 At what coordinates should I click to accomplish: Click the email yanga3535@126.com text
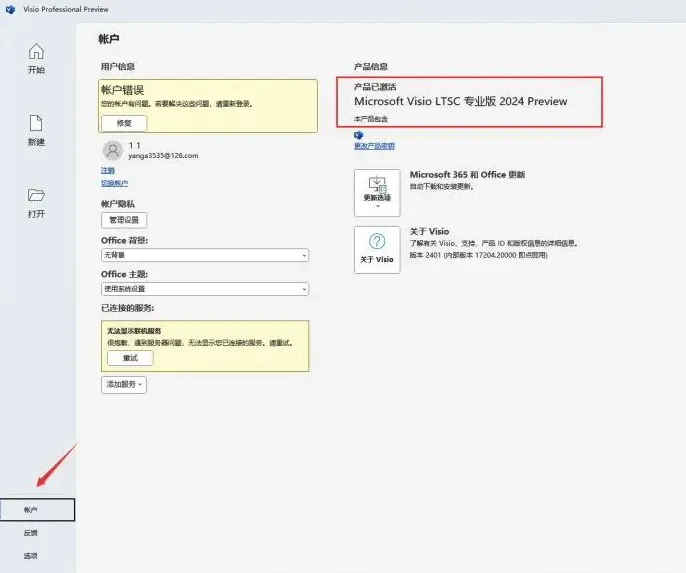(163, 156)
